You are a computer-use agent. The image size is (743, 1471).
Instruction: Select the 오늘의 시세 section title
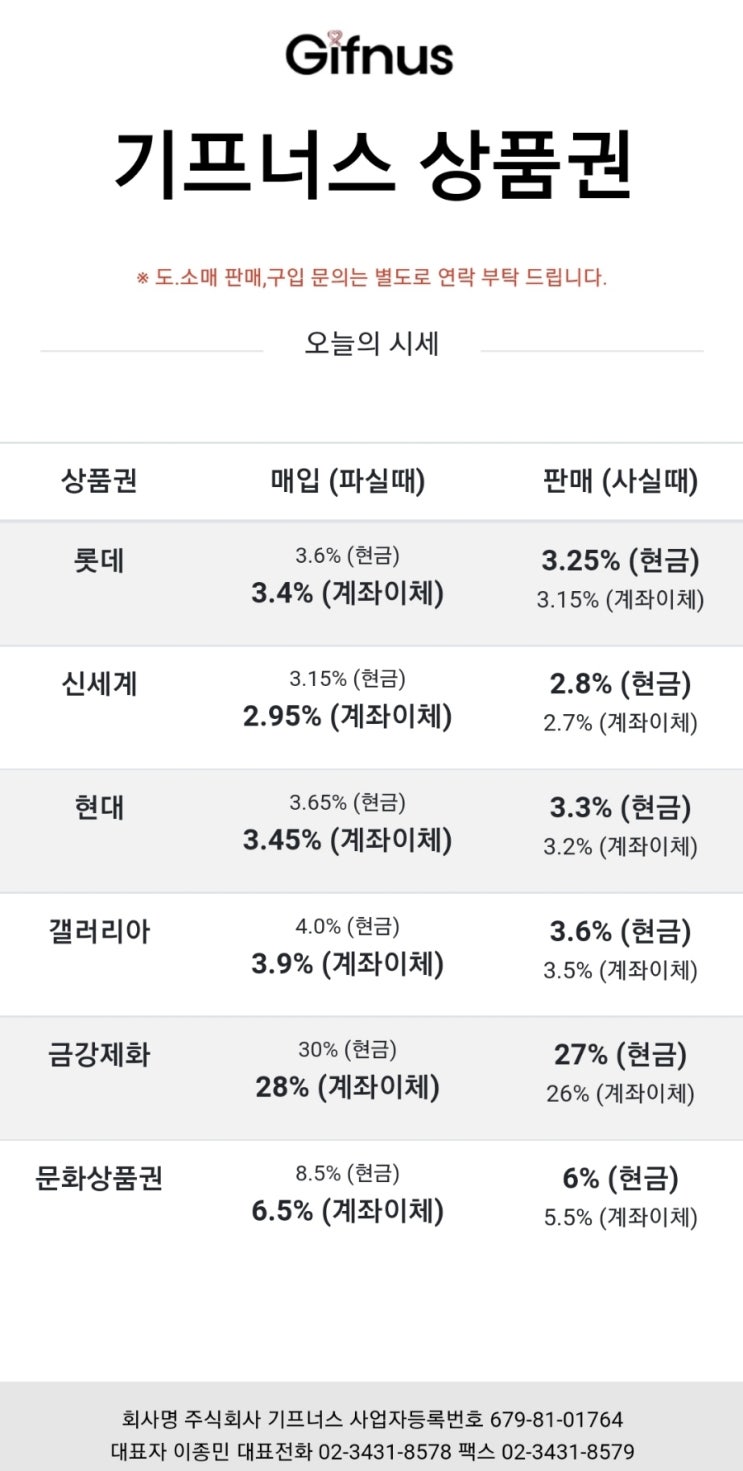(371, 344)
